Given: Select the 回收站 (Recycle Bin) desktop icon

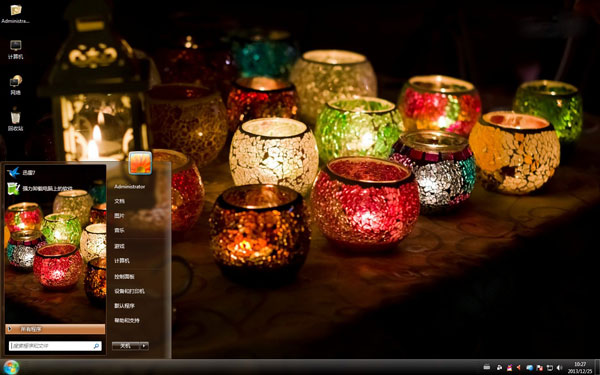Looking at the screenshot, I should (x=15, y=120).
